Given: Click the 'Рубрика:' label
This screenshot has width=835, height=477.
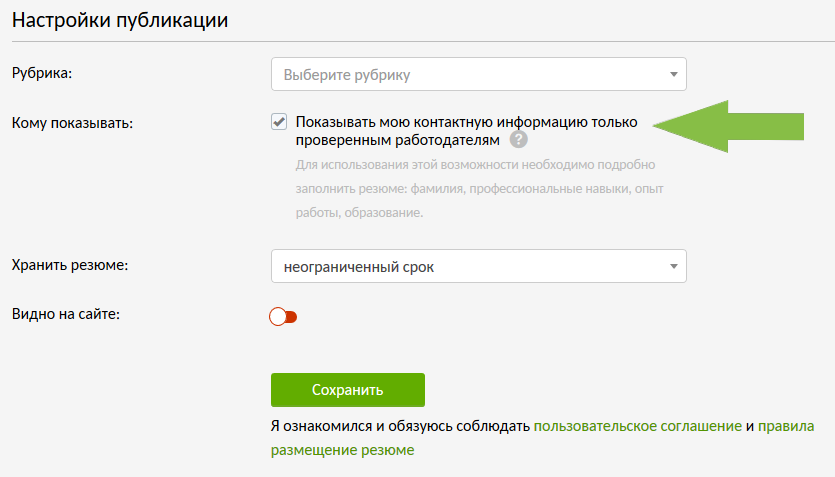Looking at the screenshot, I should pos(42,73).
